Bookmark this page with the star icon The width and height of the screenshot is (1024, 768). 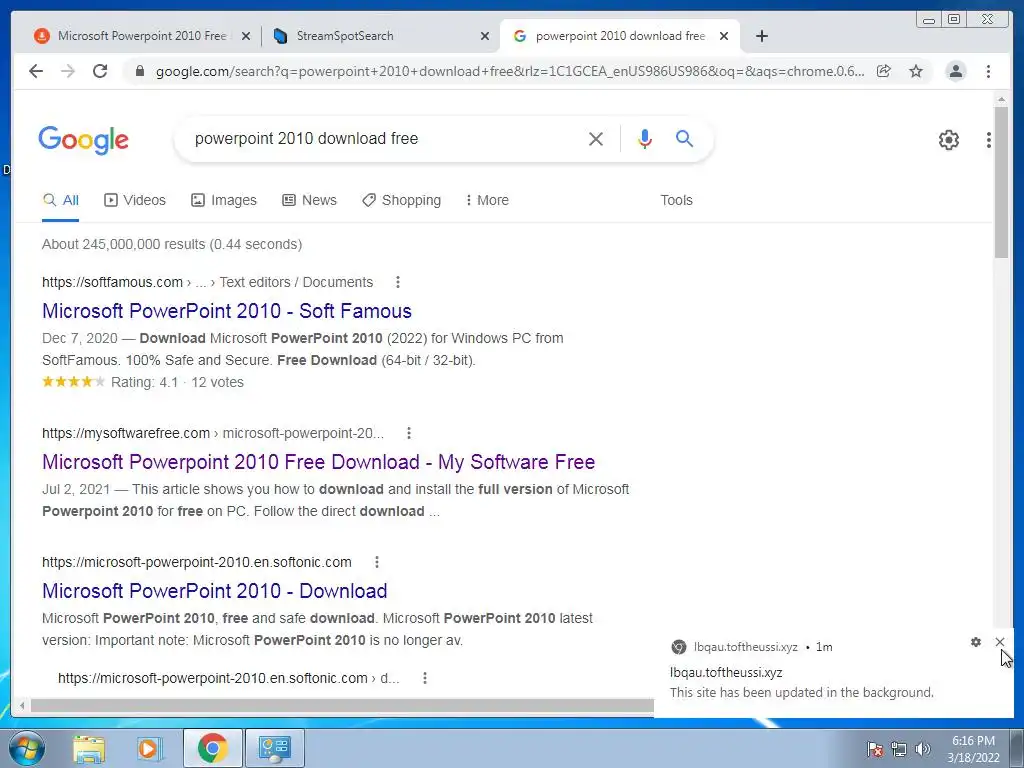[x=916, y=71]
